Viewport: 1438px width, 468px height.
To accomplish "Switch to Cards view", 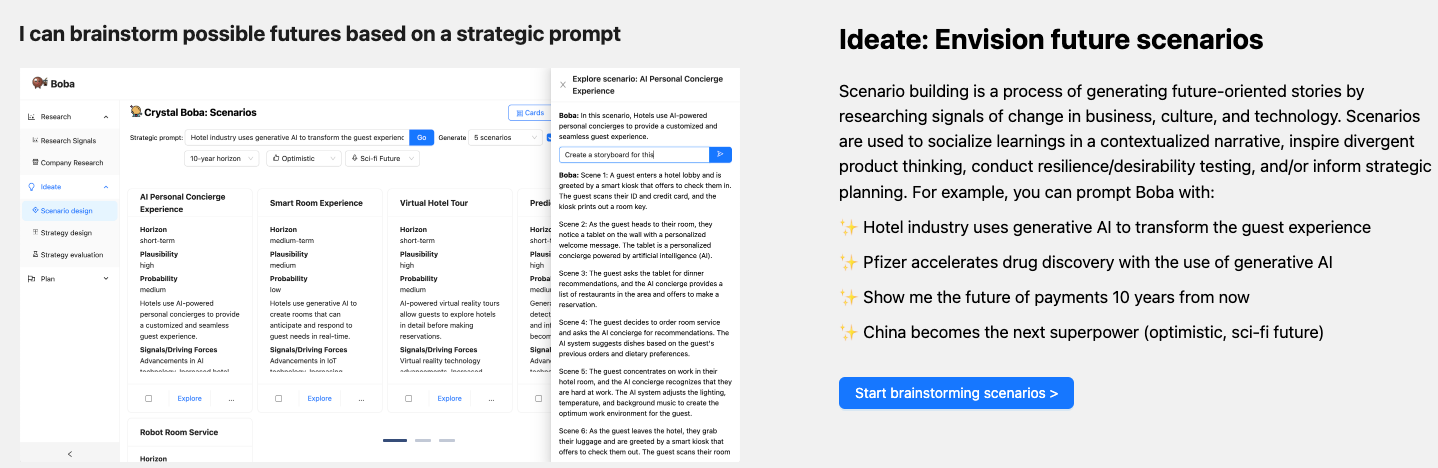I will (x=529, y=113).
